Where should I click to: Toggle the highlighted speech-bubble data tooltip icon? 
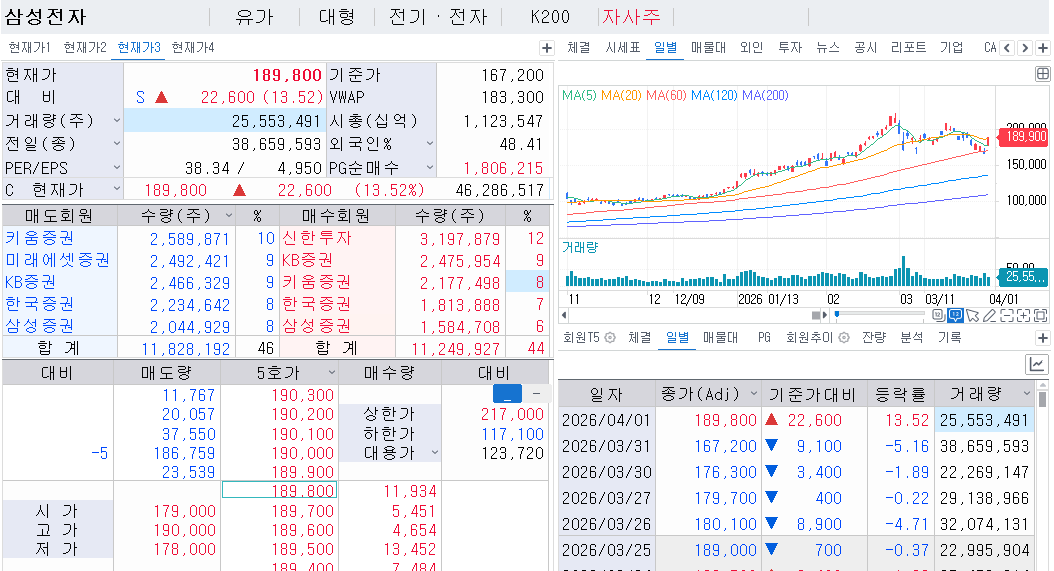point(955,315)
